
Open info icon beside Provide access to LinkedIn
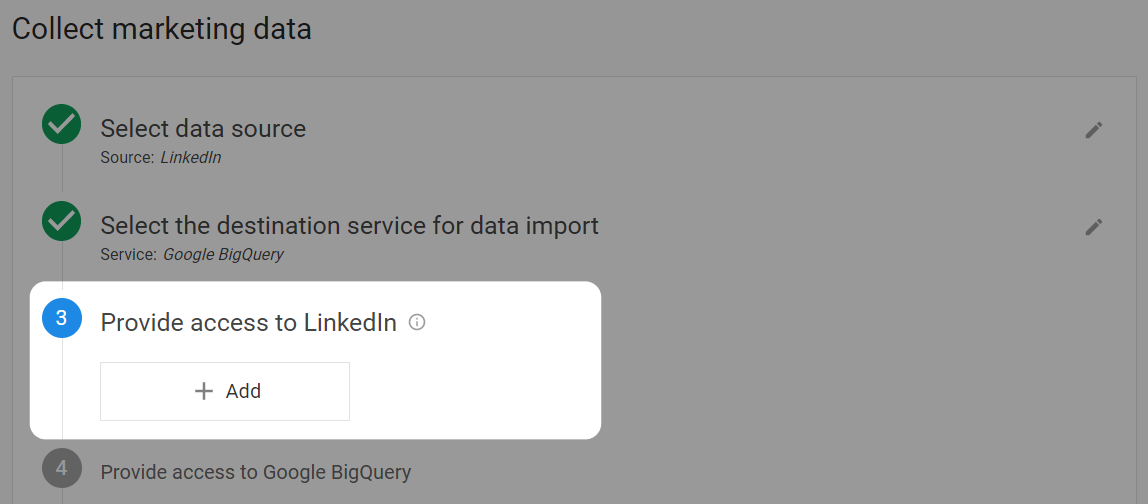[417, 322]
